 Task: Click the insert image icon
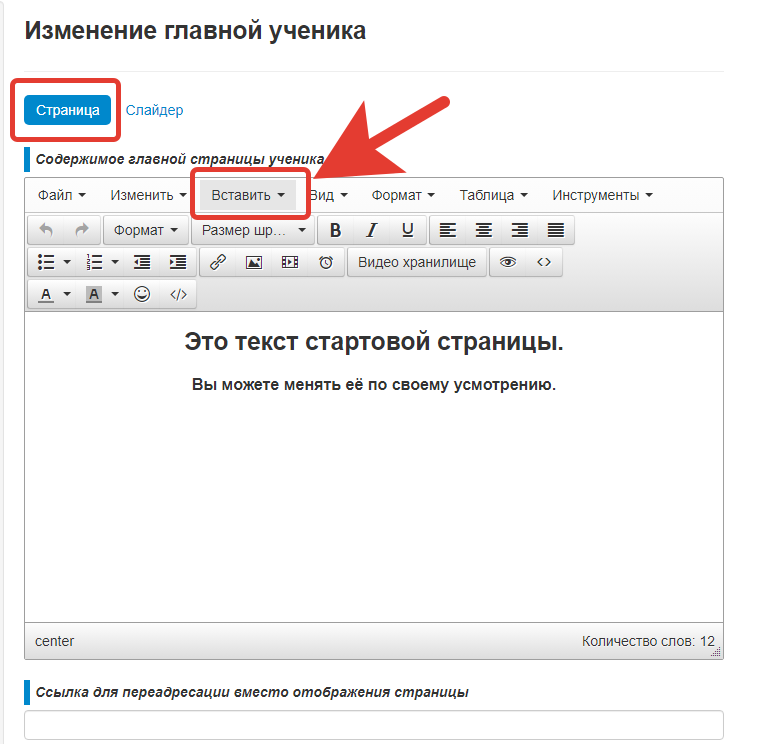pos(254,262)
